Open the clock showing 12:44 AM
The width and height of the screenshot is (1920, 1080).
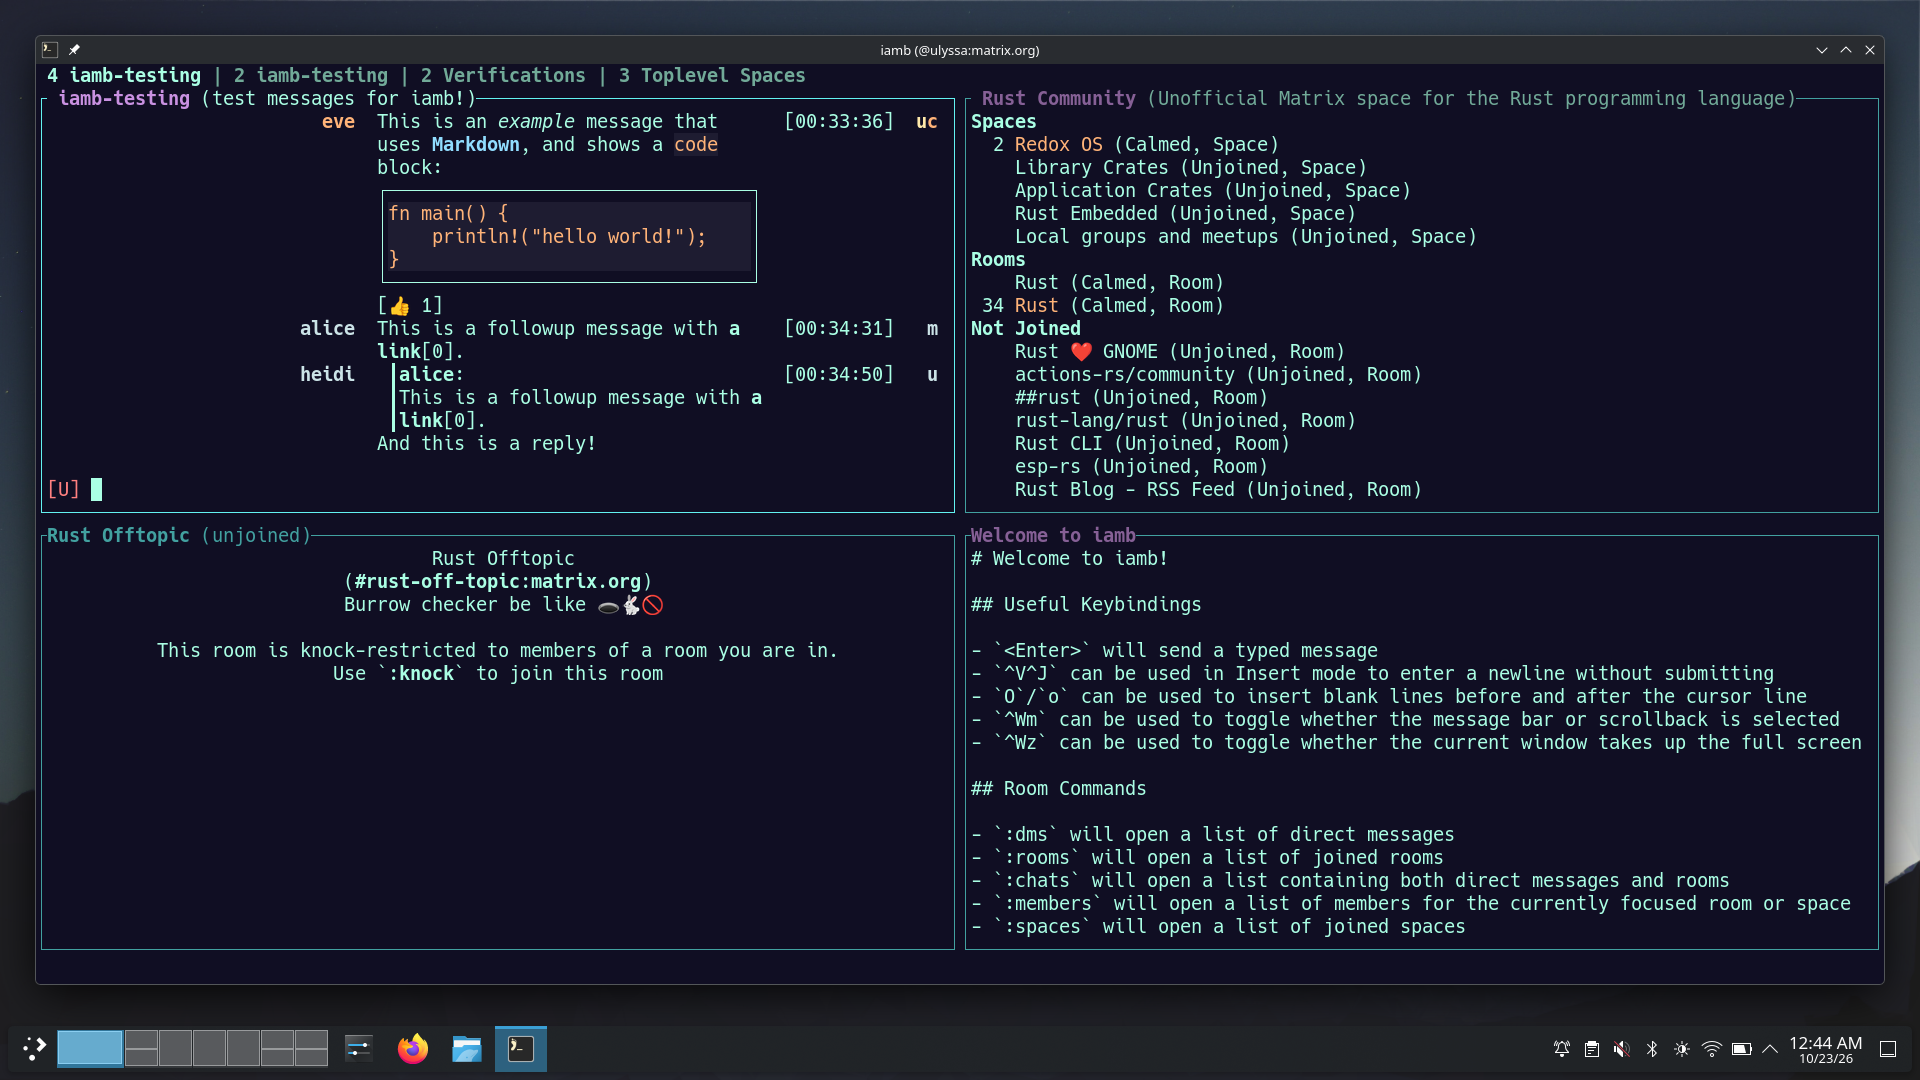click(1825, 1049)
